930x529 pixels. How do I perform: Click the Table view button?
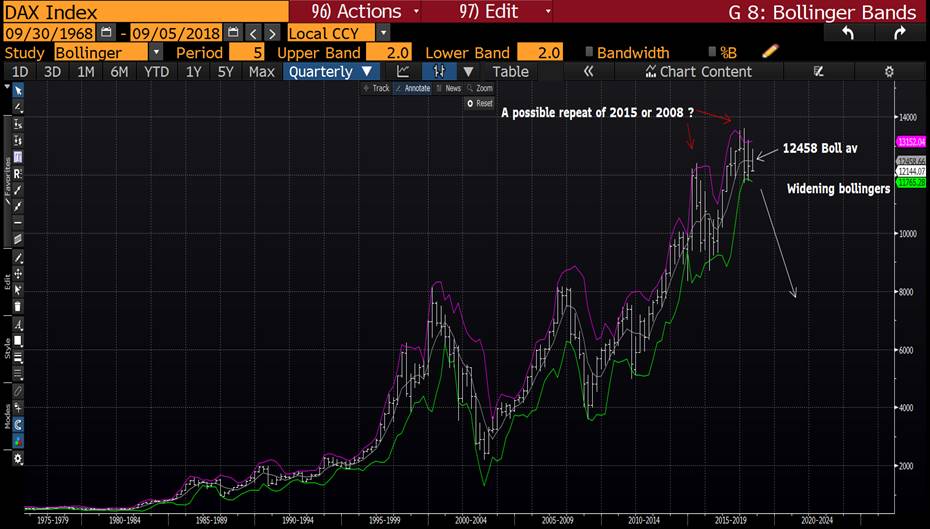(x=510, y=72)
